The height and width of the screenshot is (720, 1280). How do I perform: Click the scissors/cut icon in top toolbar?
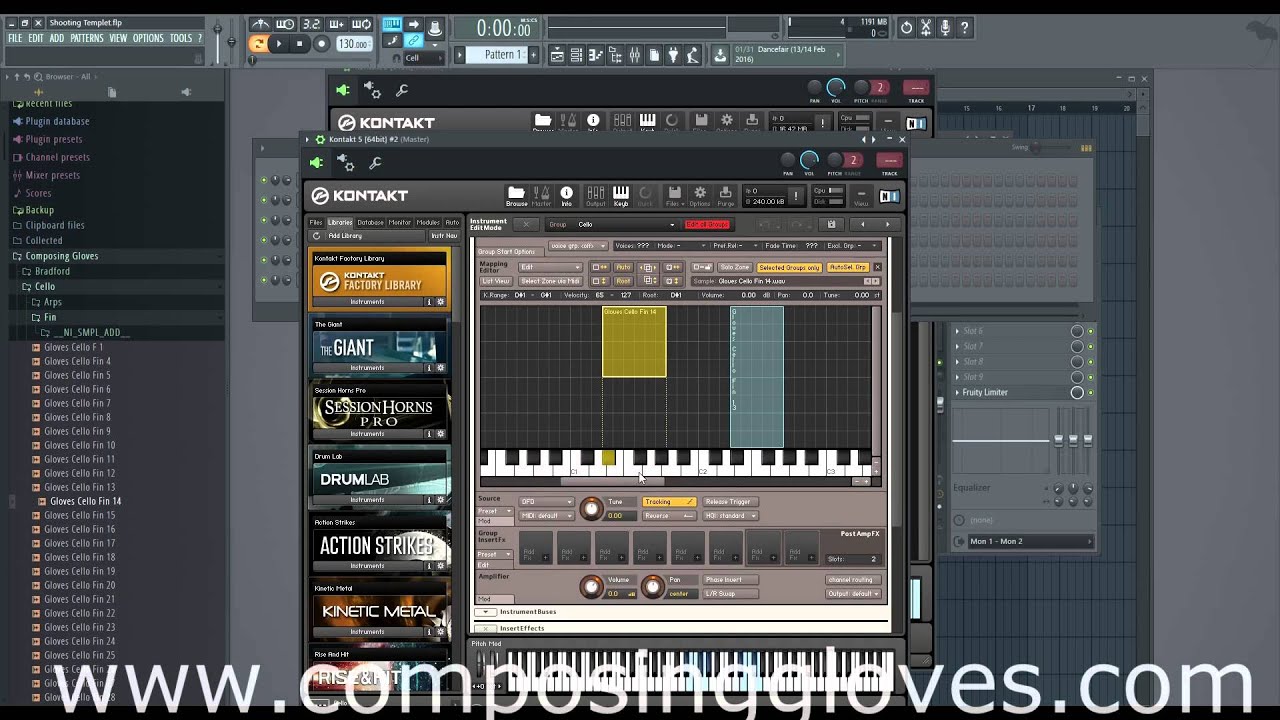pos(926,28)
